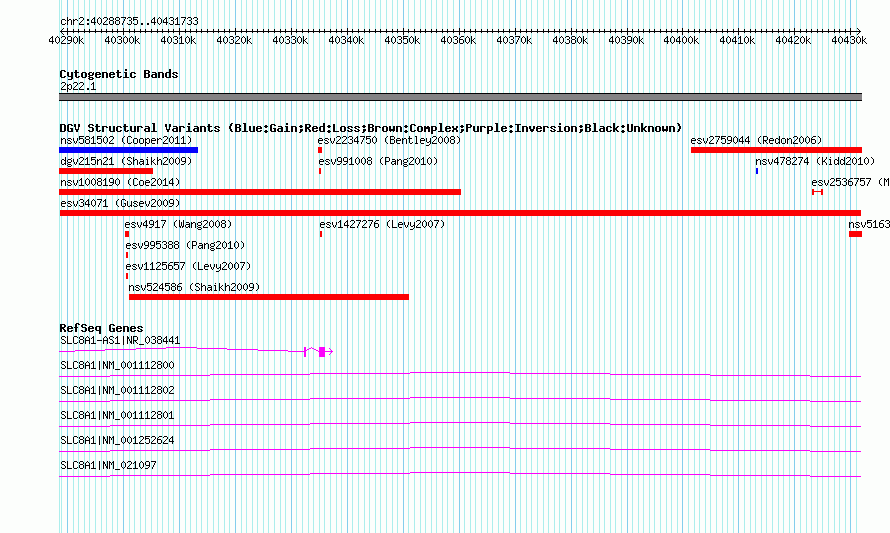
Task: Select esv991008 (Pang2010) label
Action: point(378,161)
